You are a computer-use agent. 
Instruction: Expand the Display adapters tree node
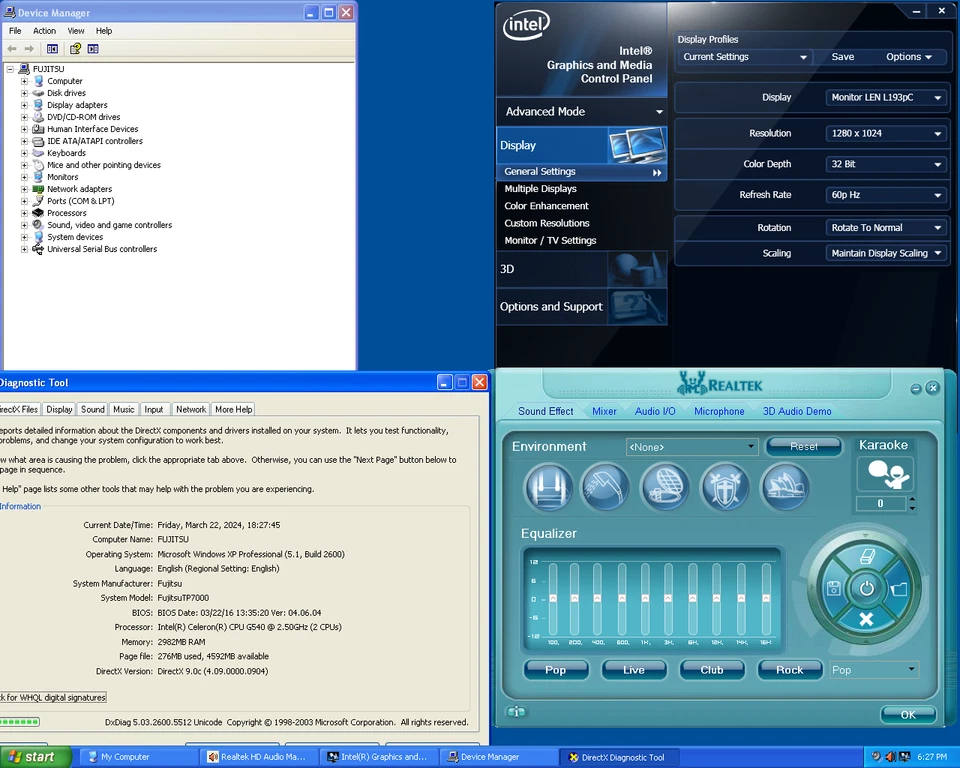coord(24,104)
